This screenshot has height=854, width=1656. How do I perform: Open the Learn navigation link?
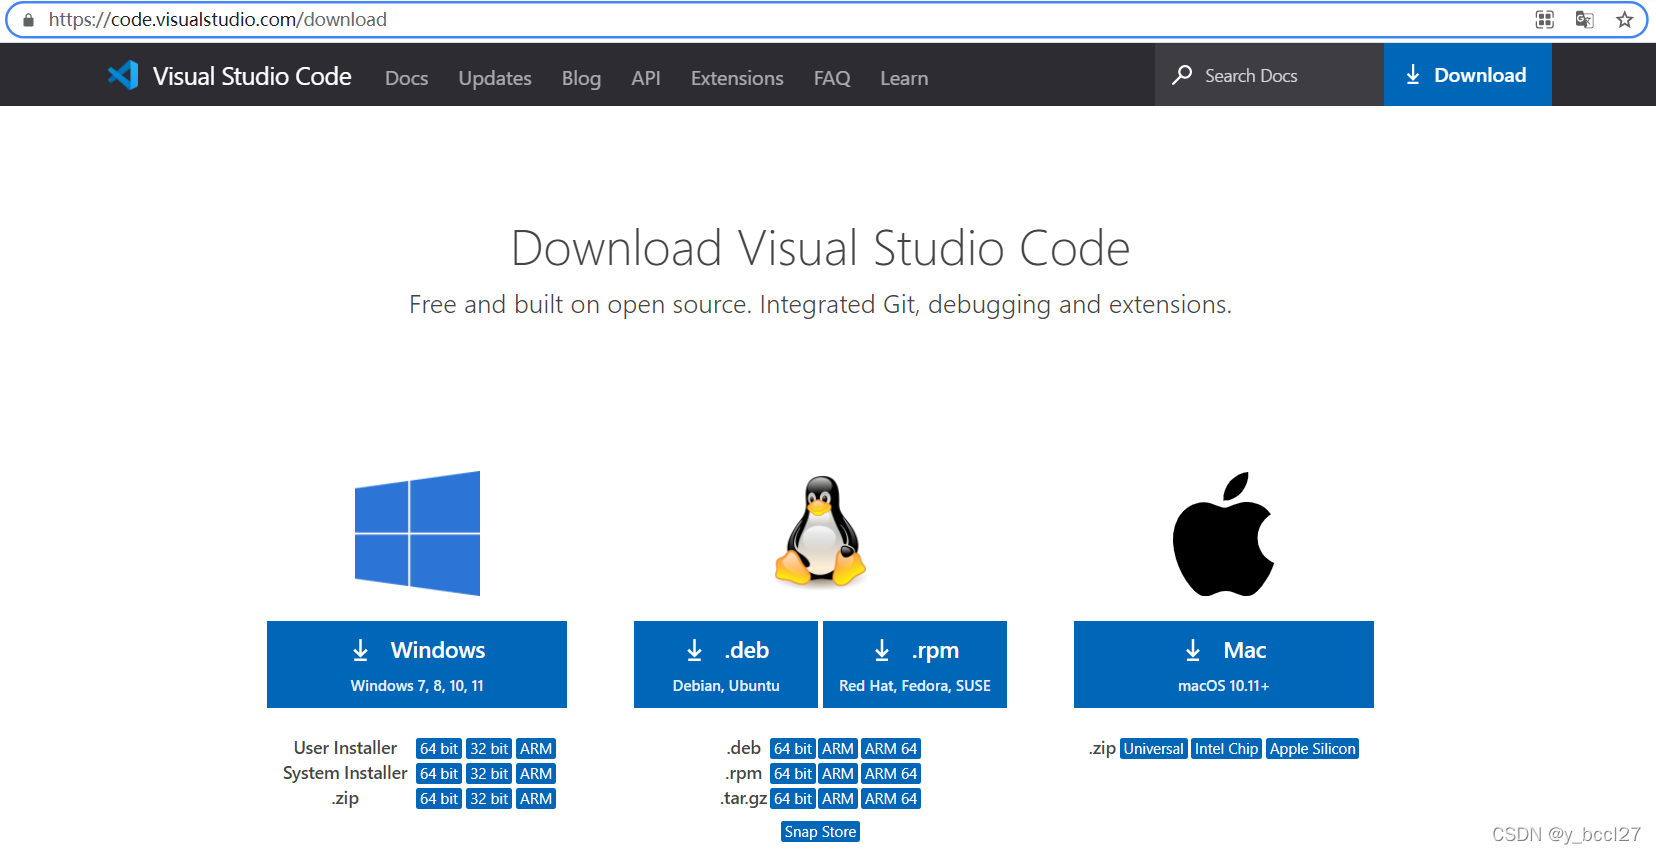904,78
